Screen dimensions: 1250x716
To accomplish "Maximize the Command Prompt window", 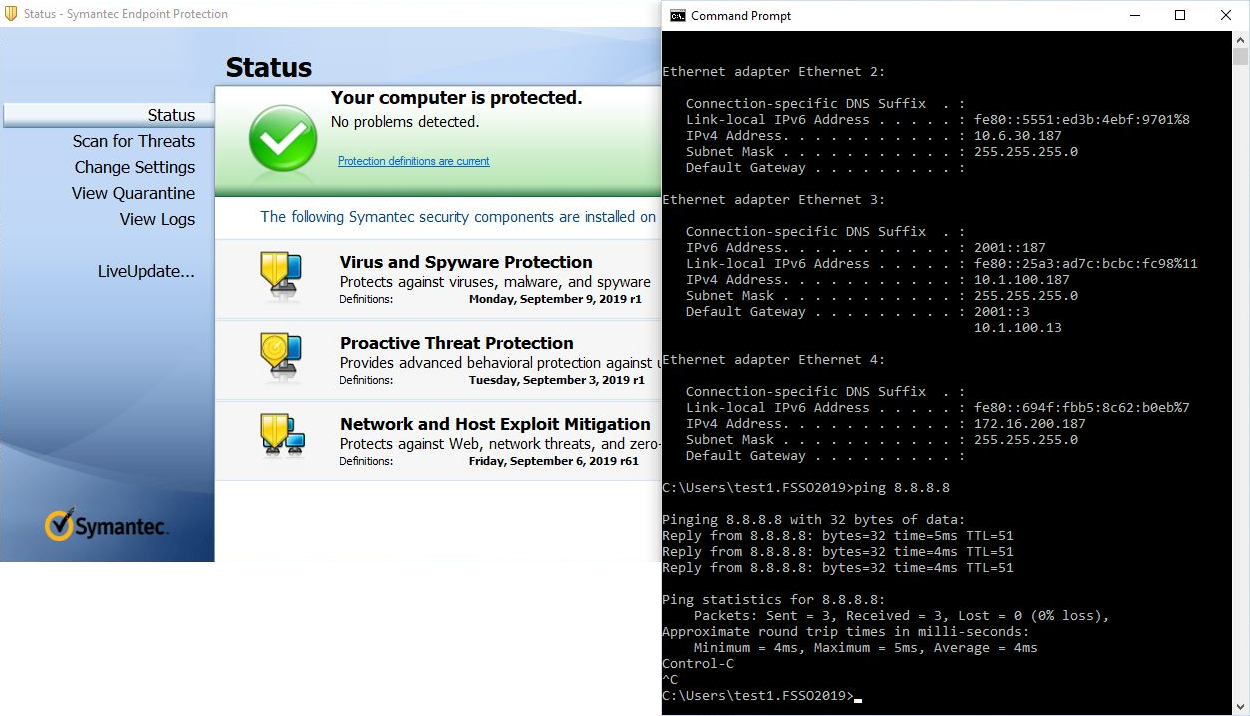I will tap(1180, 15).
